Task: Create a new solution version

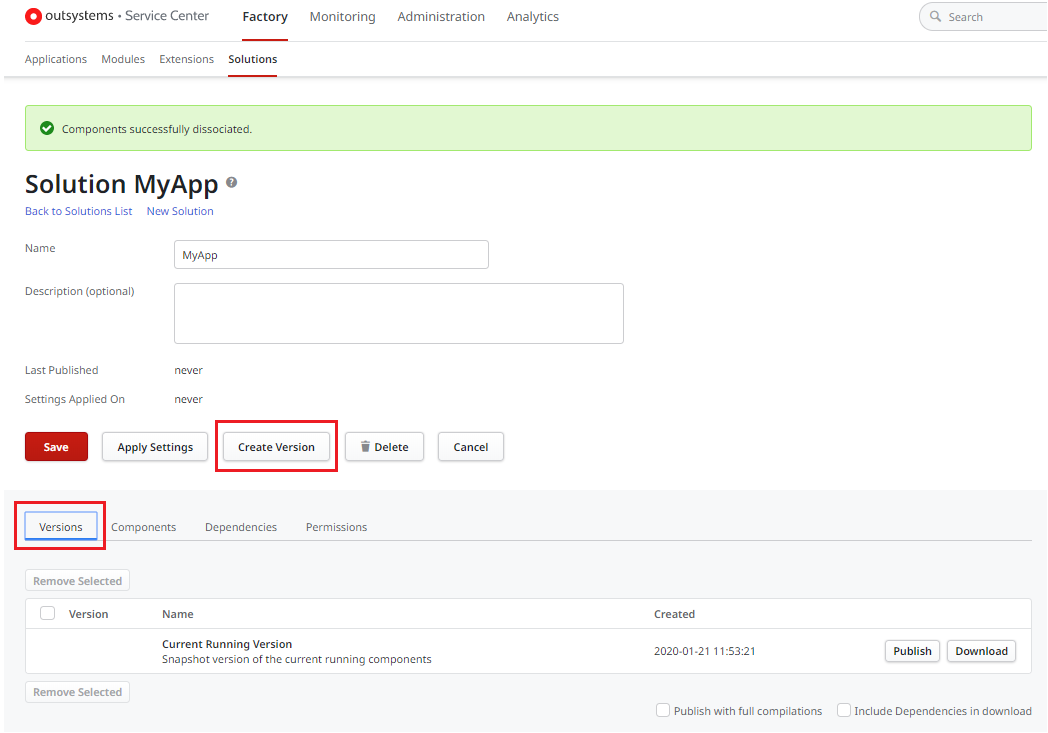Action: (276, 447)
